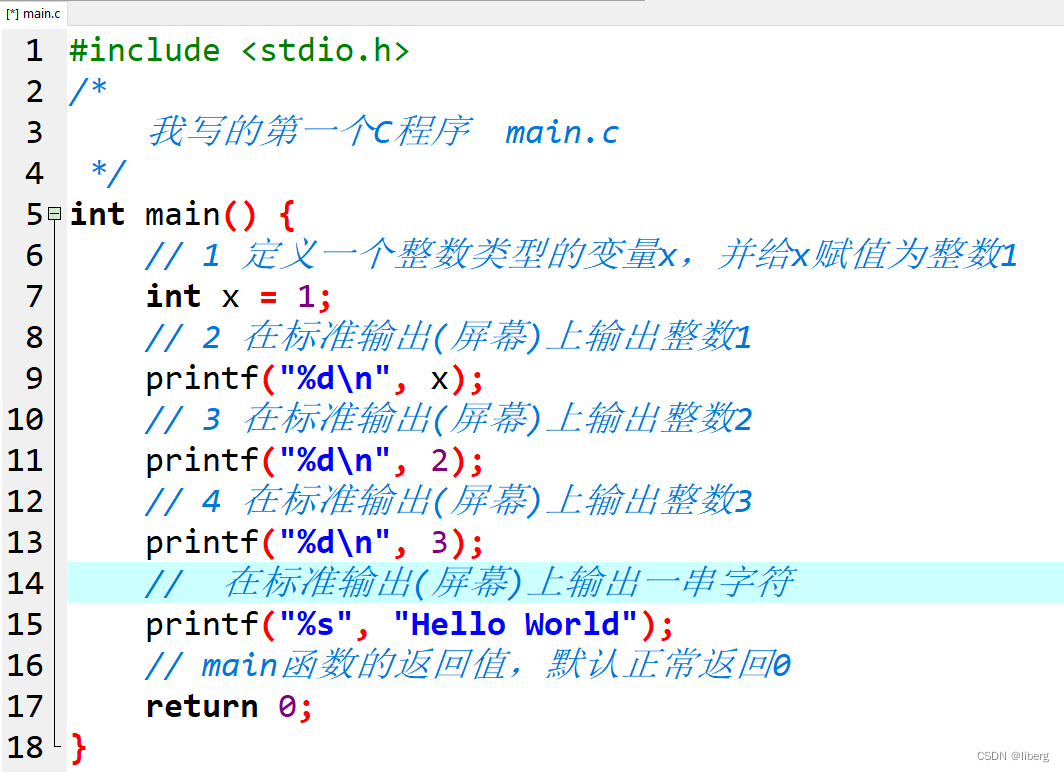
Task: Click the return 0; statement
Action: point(229,707)
